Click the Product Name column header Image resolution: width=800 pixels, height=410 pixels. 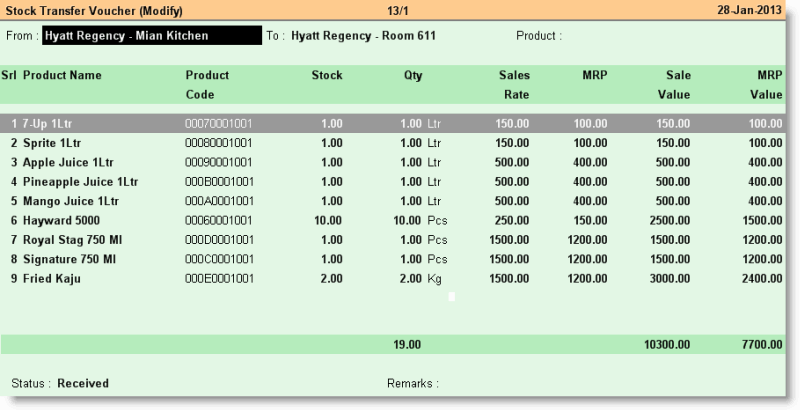[x=62, y=75]
